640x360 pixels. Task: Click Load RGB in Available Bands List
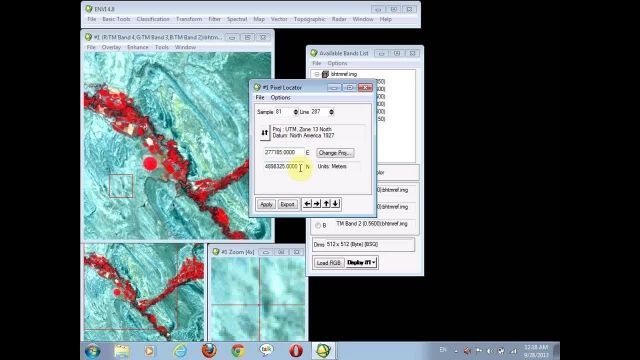pyautogui.click(x=329, y=262)
